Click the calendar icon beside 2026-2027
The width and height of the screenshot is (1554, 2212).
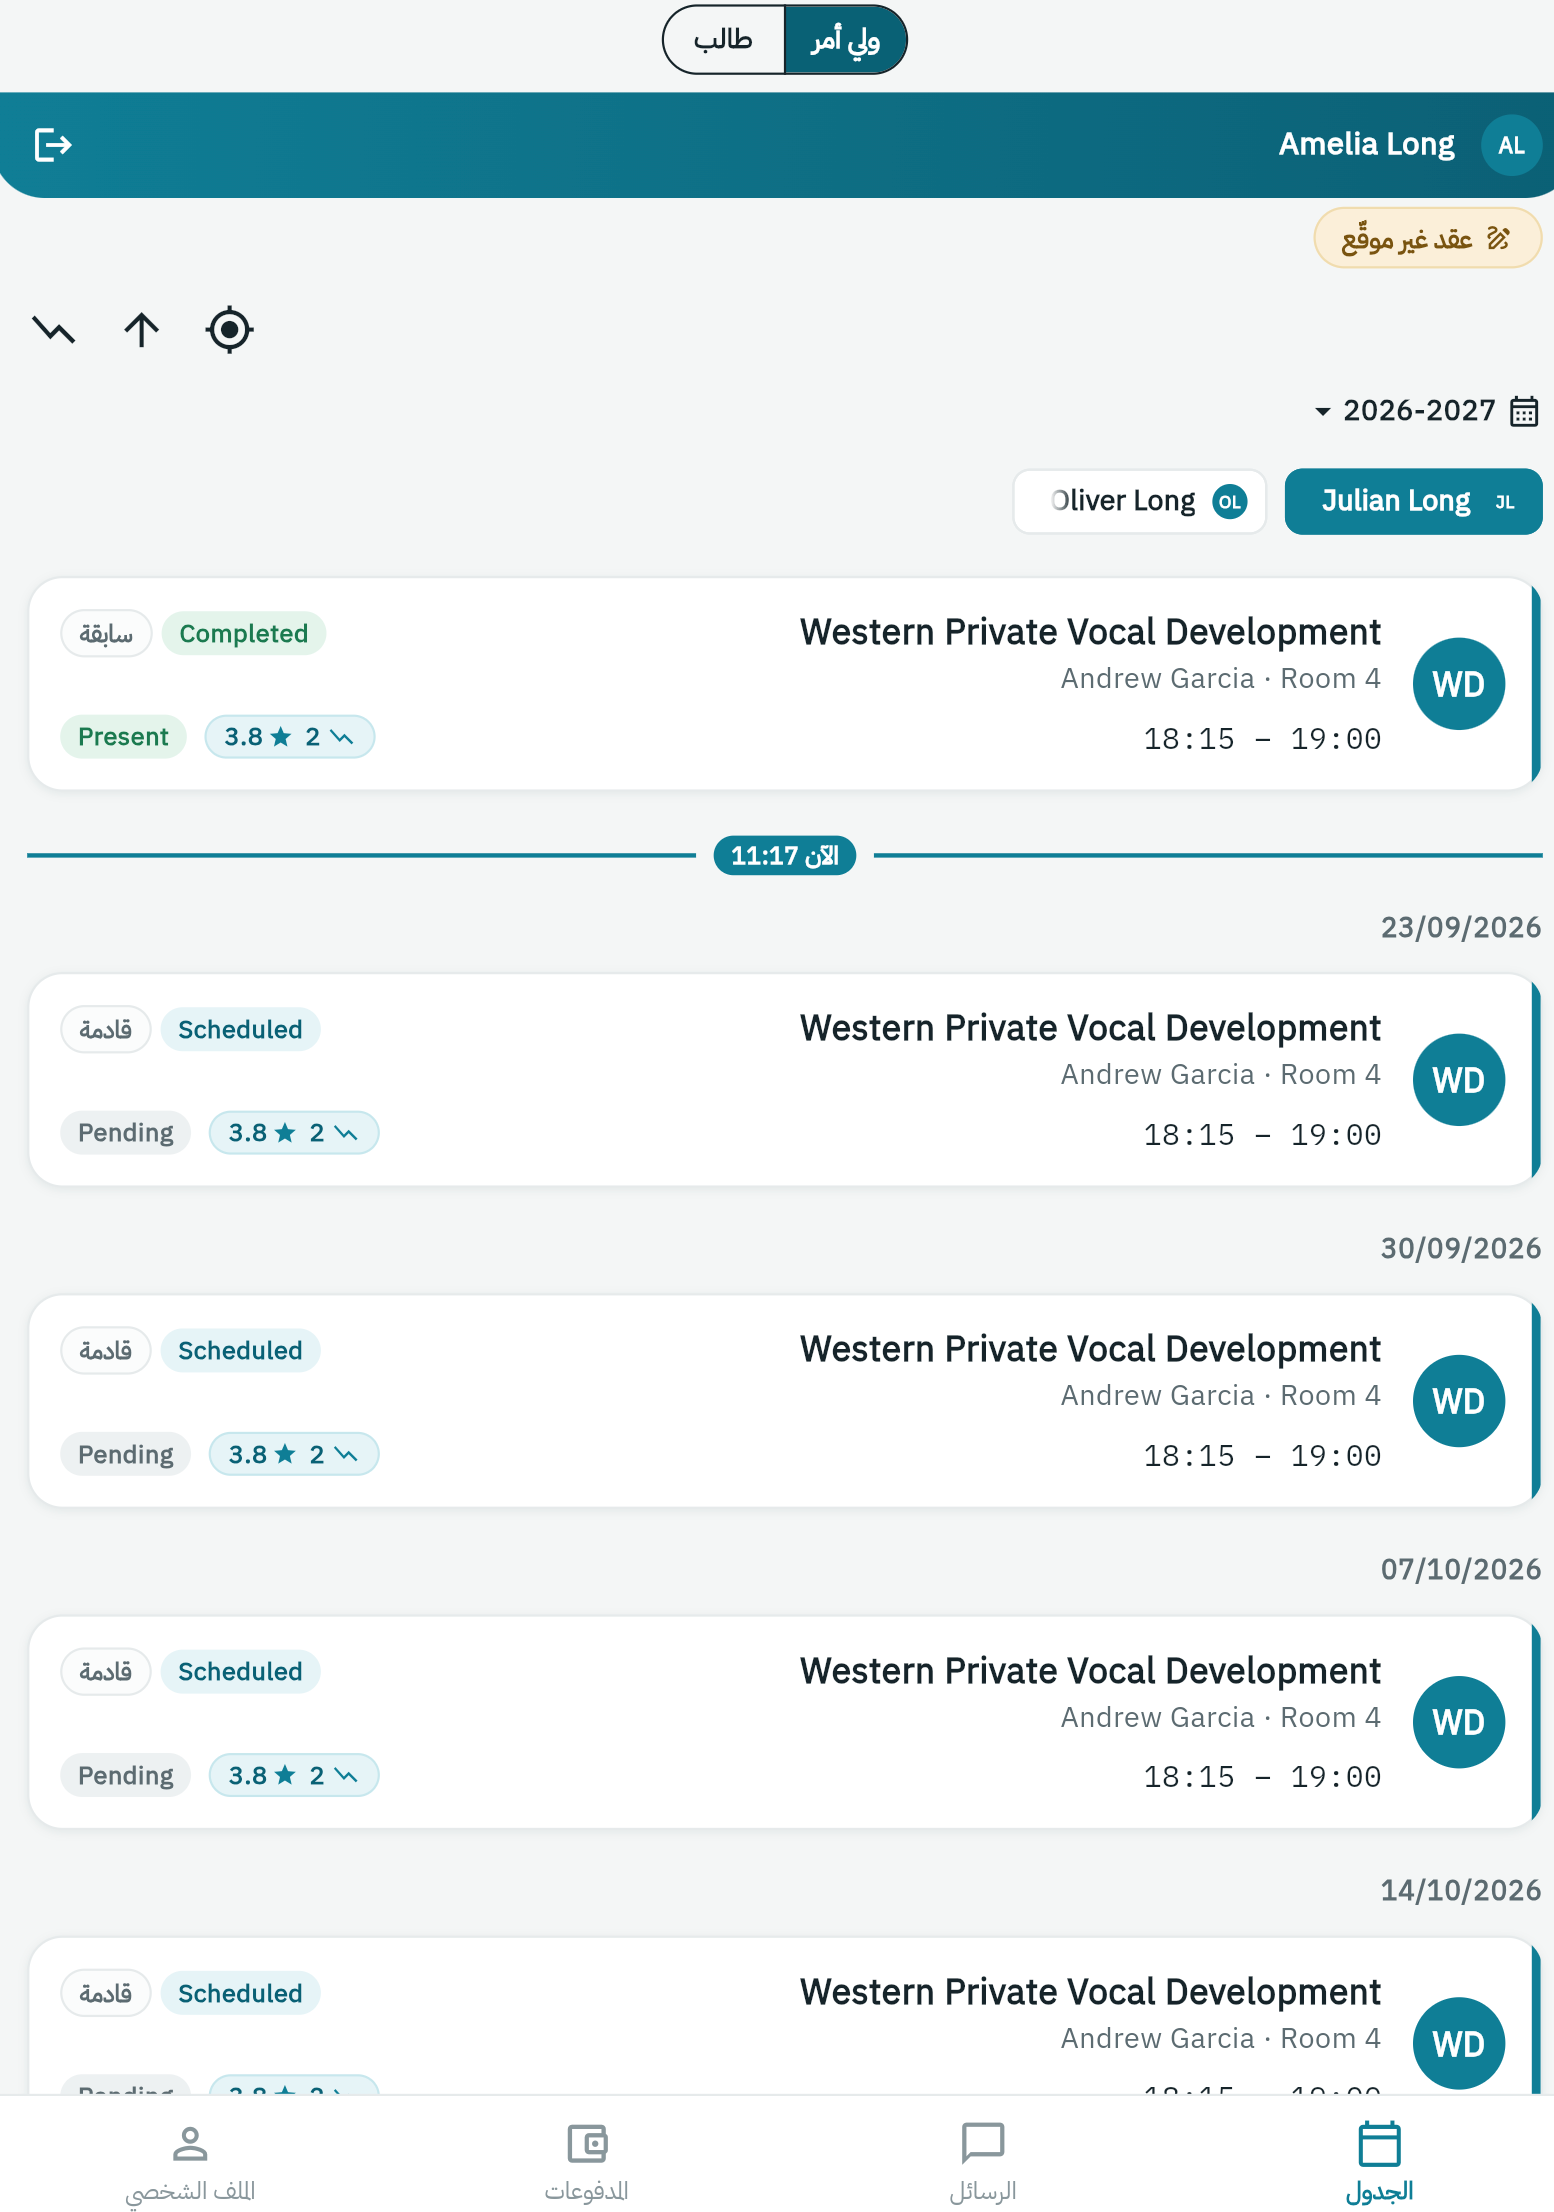click(x=1523, y=411)
